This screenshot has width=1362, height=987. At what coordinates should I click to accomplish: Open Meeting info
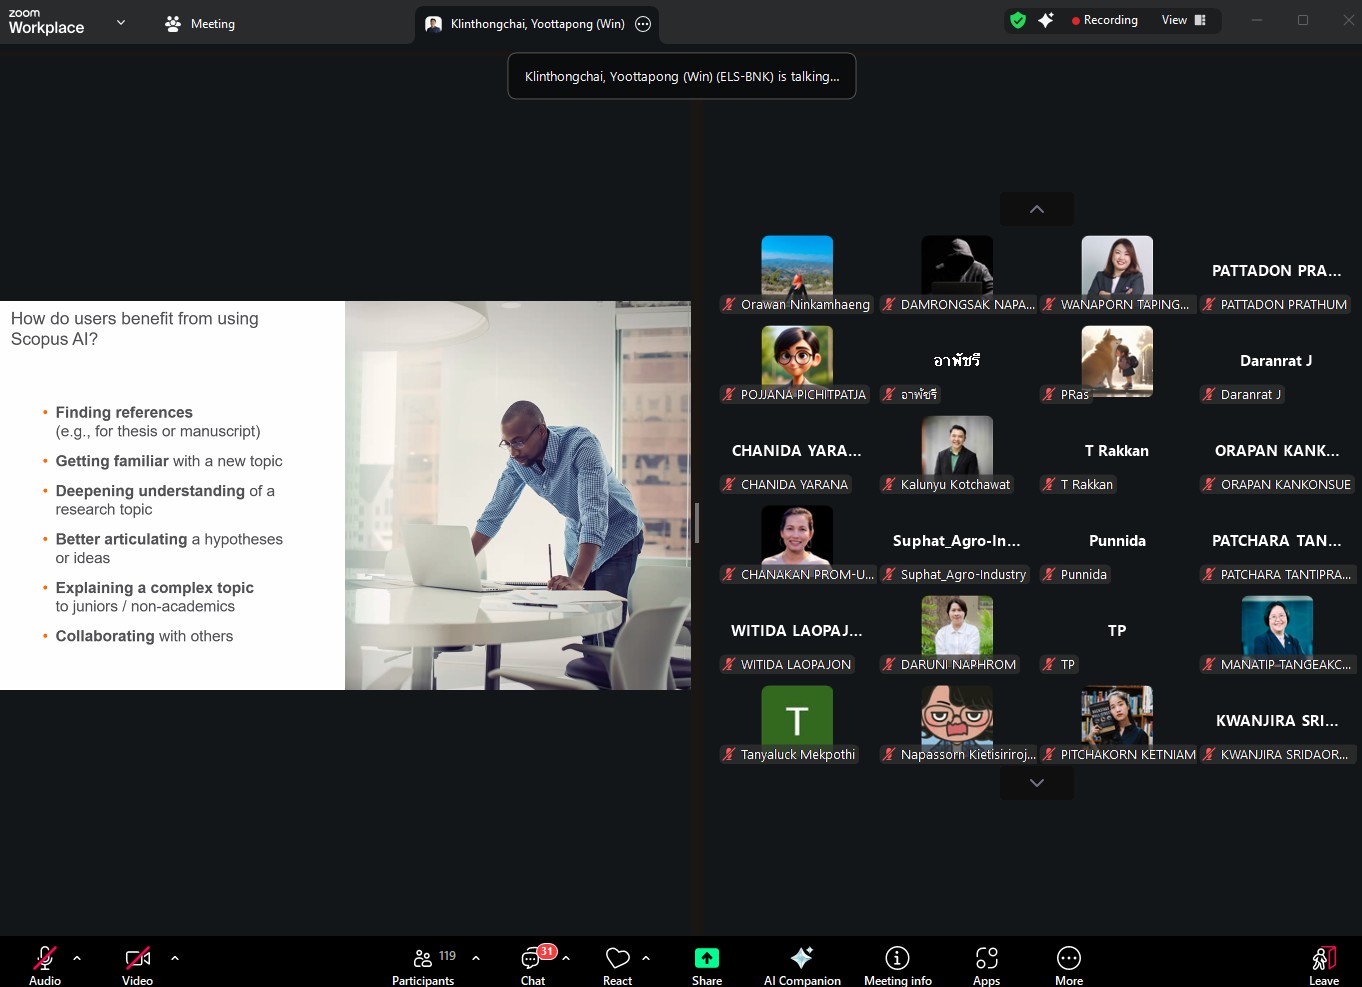point(897,958)
